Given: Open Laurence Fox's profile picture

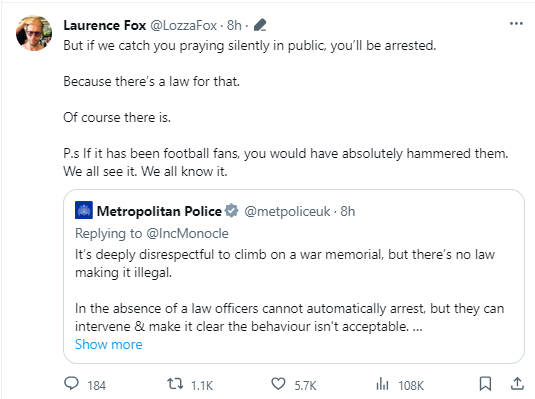Looking at the screenshot, I should pos(34,33).
